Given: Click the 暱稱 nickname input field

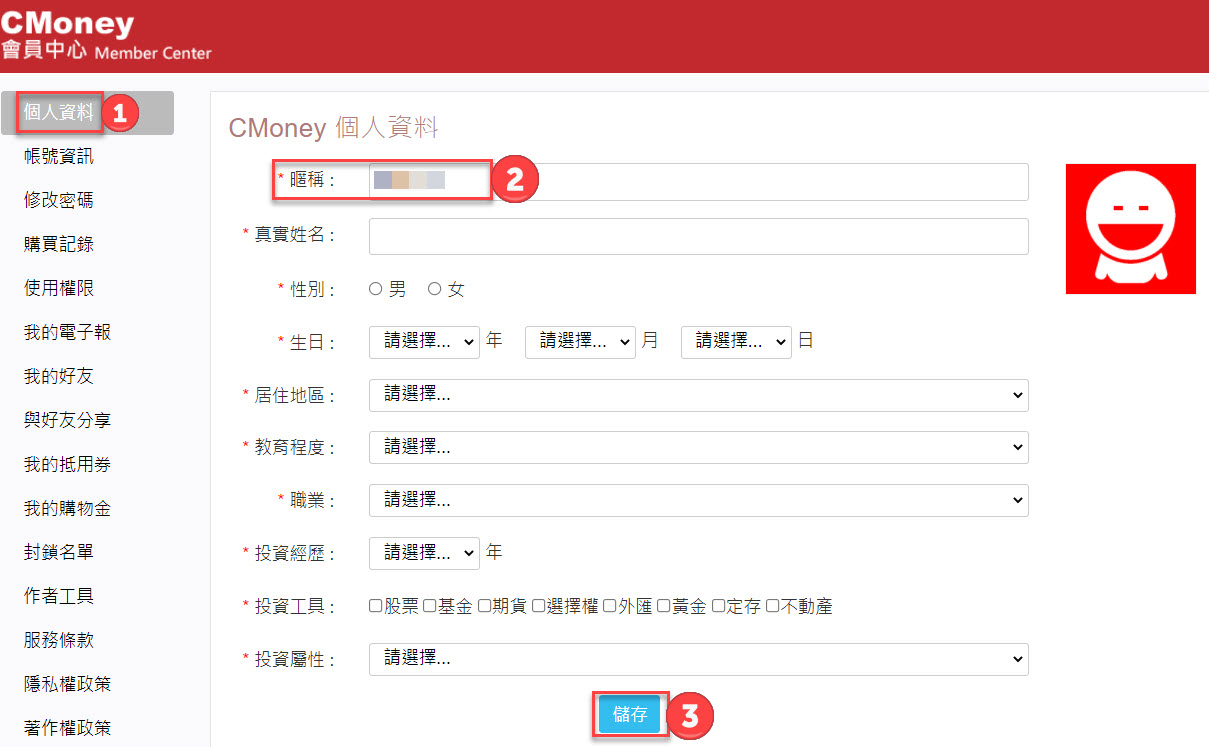Looking at the screenshot, I should [698, 182].
